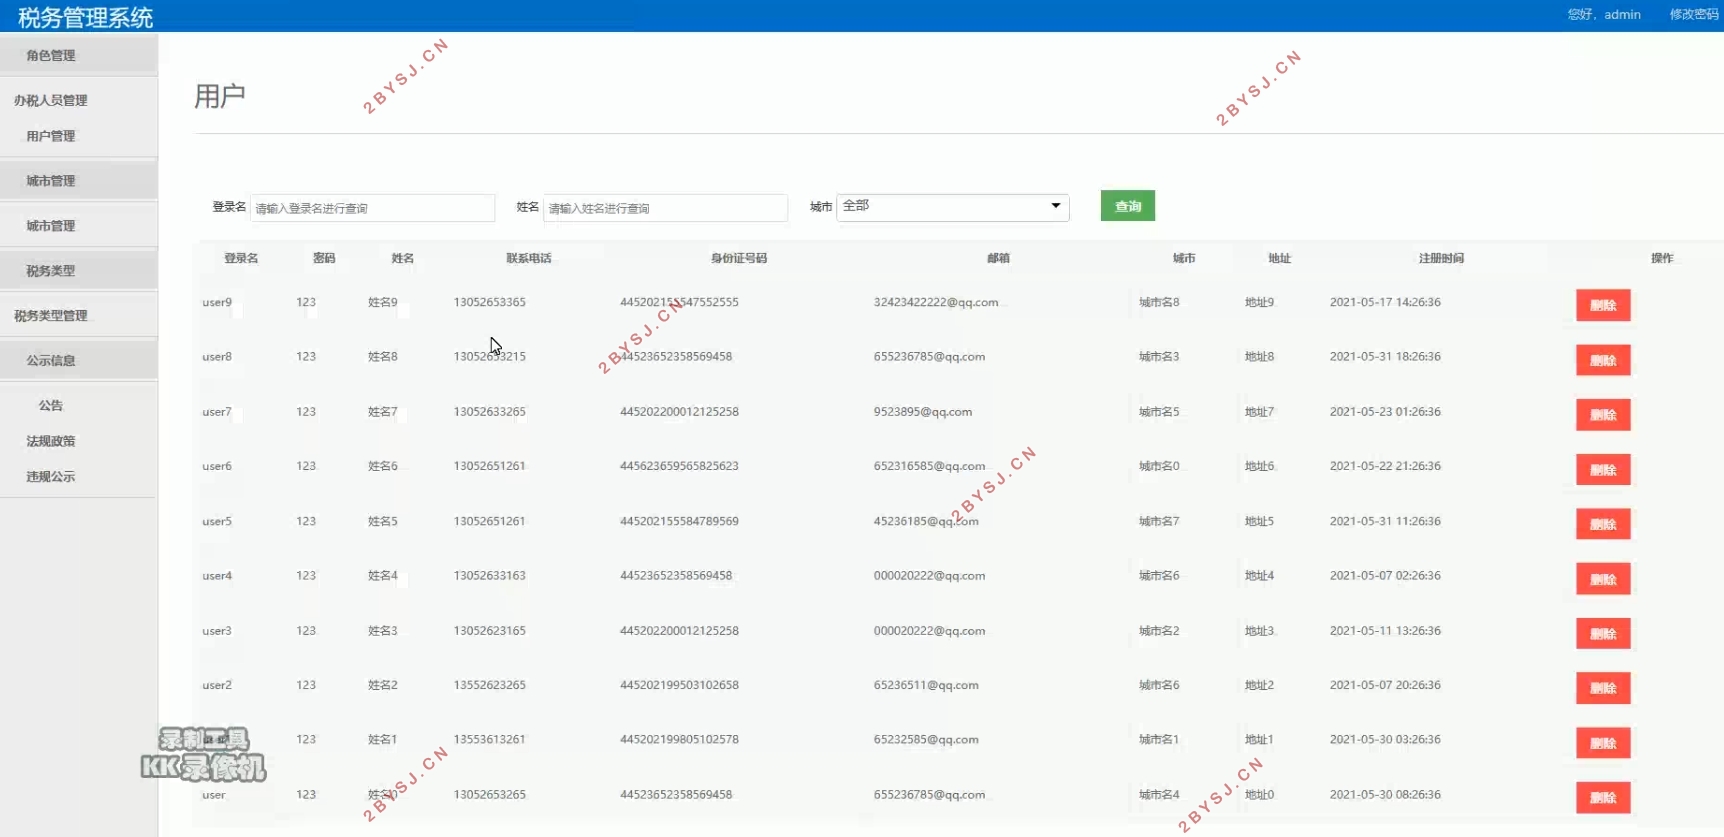Viewport: 1724px width, 837px height.
Task: Click the 身份证号码 column header
Action: 739,258
